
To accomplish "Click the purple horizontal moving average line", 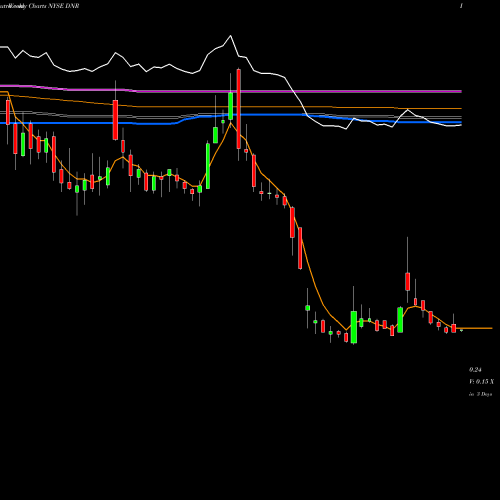I will pyautogui.click(x=231, y=91).
